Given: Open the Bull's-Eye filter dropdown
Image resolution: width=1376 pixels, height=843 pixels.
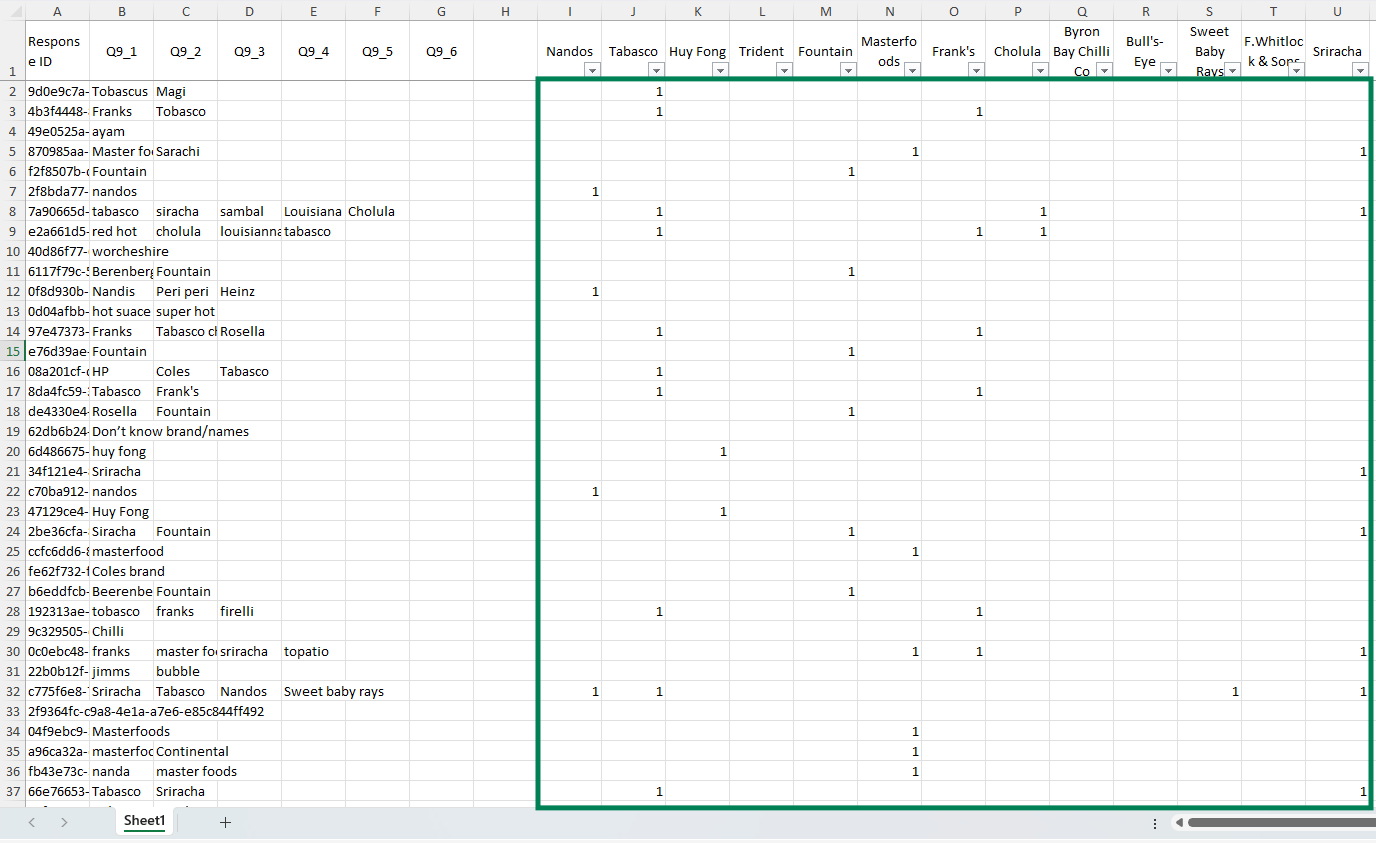Looking at the screenshot, I should coord(1168,70).
